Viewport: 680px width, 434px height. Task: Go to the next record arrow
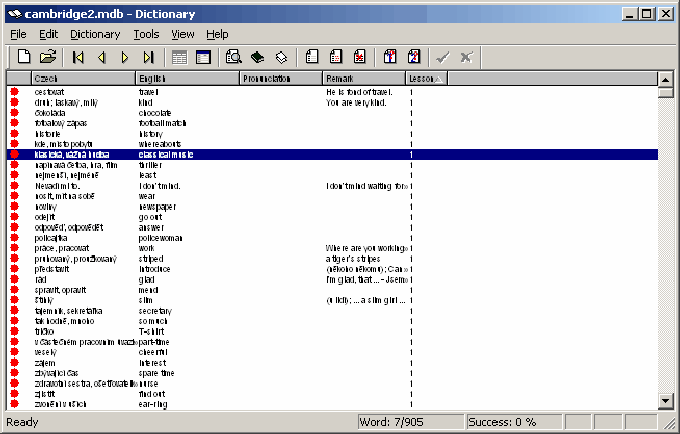tap(125, 57)
